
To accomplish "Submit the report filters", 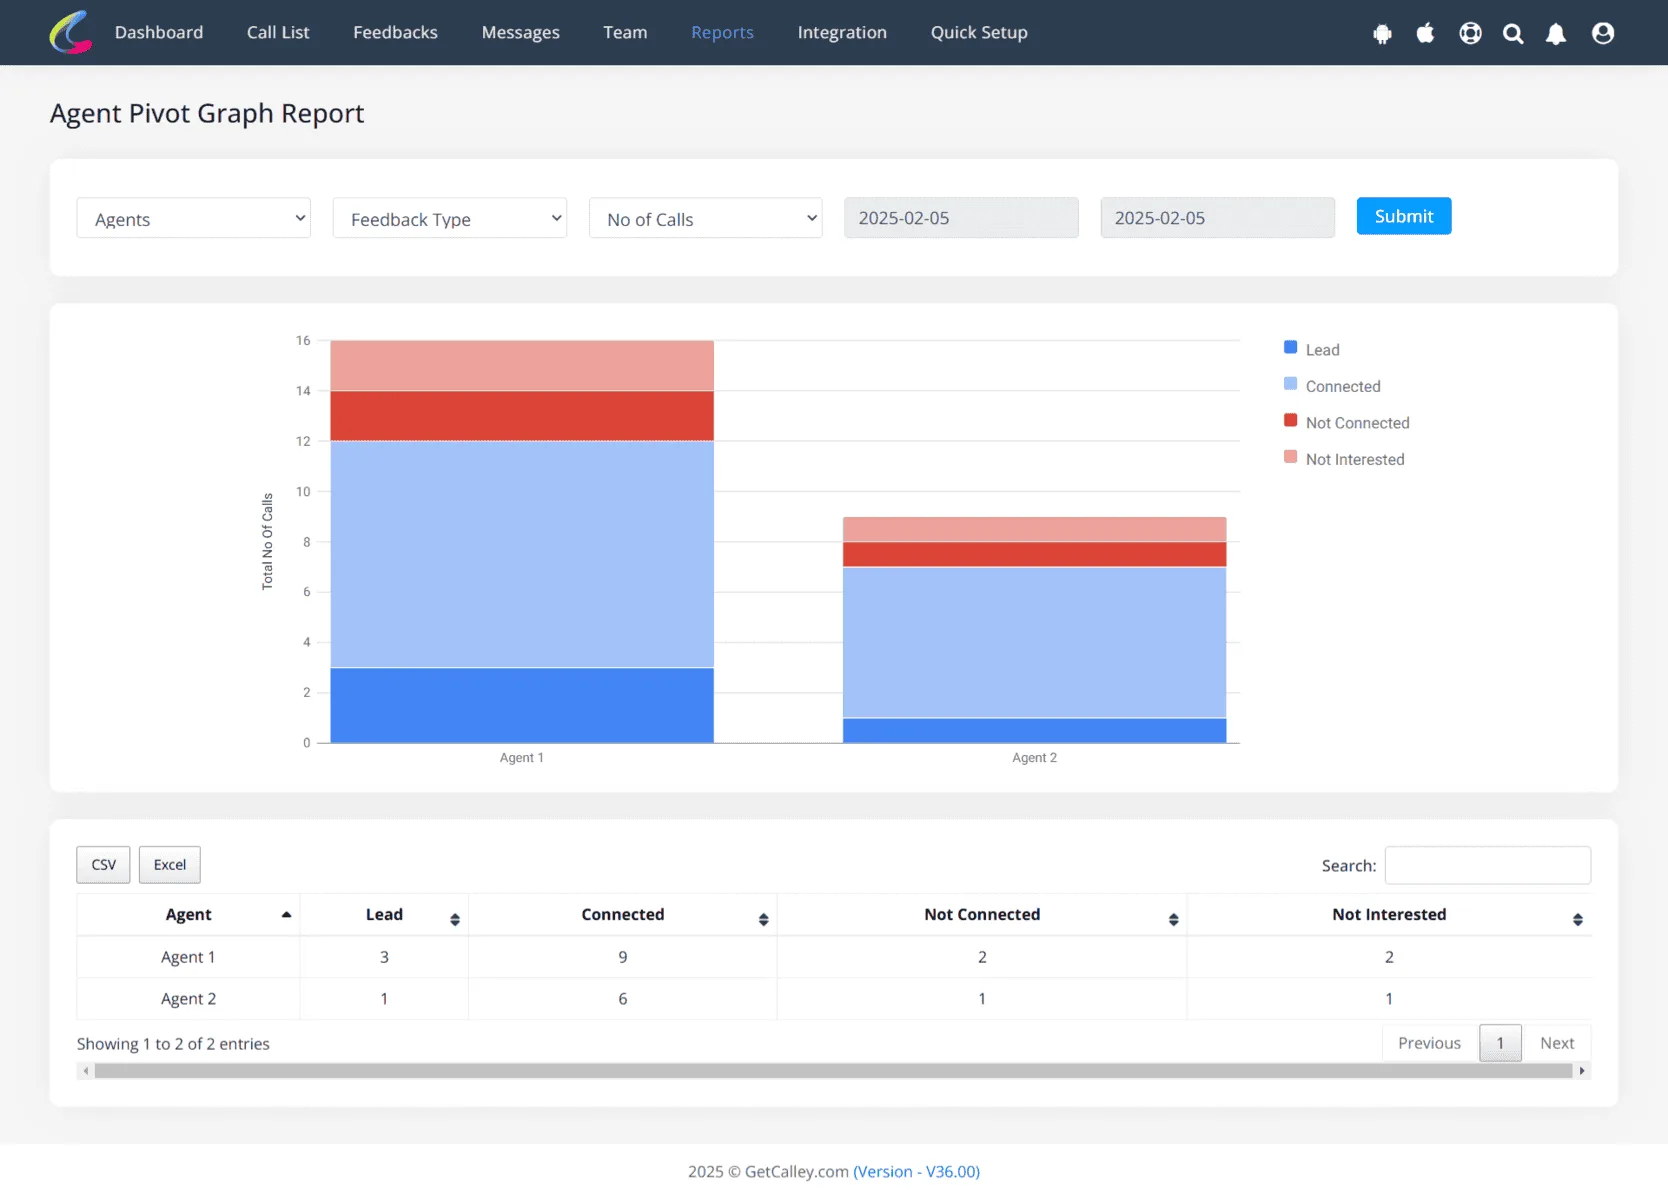I will [x=1404, y=216].
